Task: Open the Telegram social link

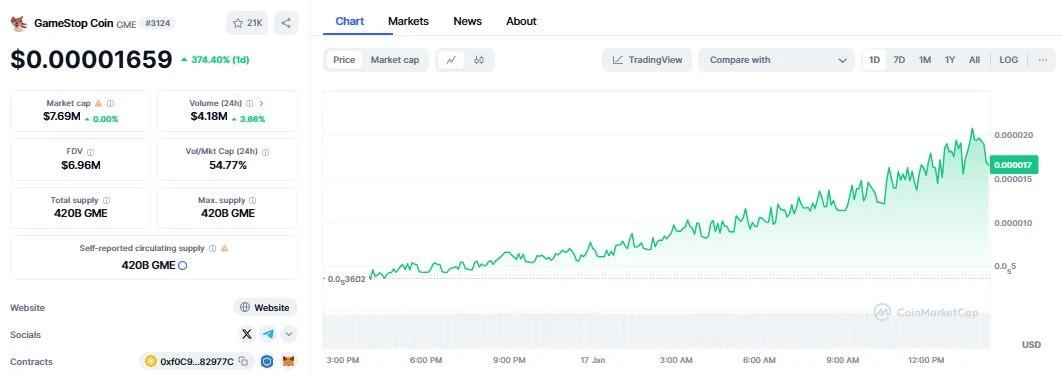Action: click(269, 334)
